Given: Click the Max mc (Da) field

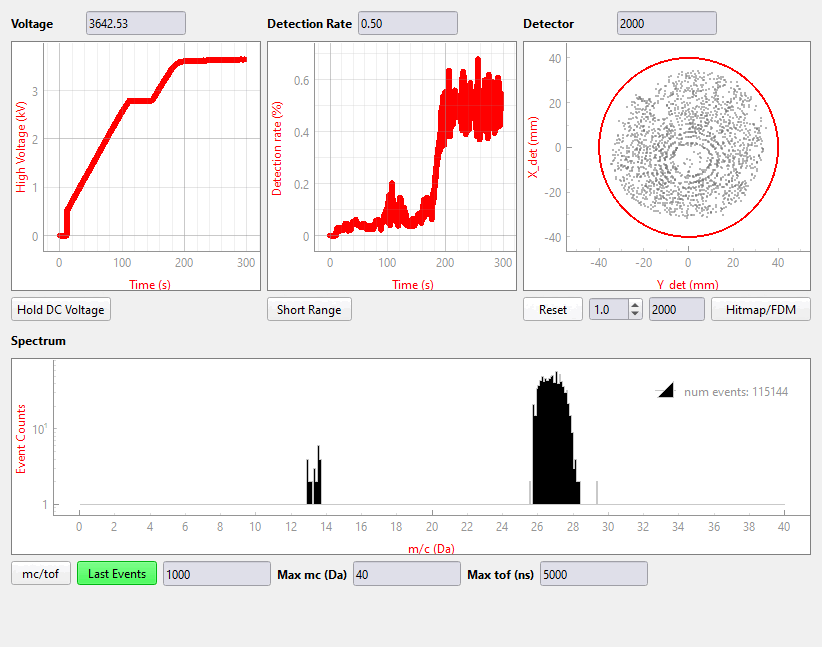Looking at the screenshot, I should tap(406, 574).
